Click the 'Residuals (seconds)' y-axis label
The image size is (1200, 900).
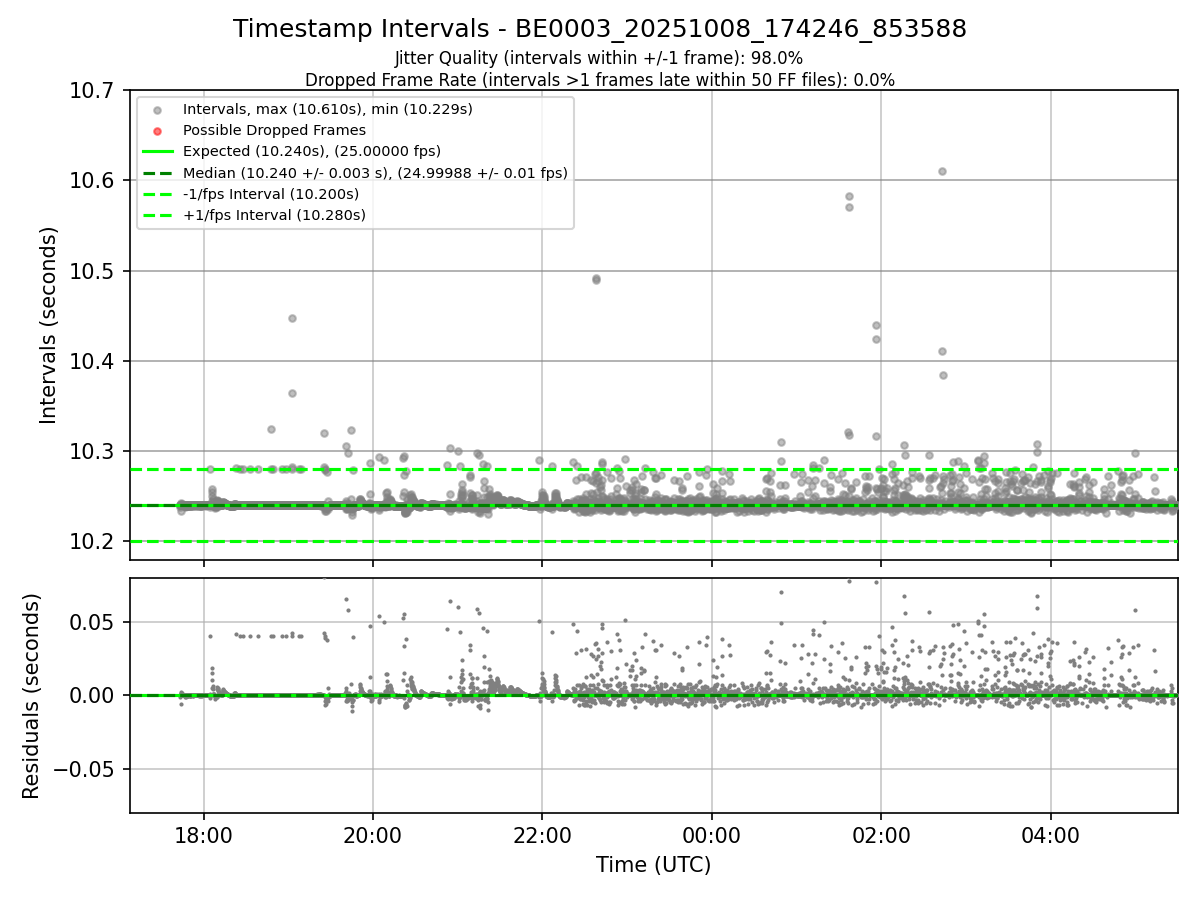(31, 696)
